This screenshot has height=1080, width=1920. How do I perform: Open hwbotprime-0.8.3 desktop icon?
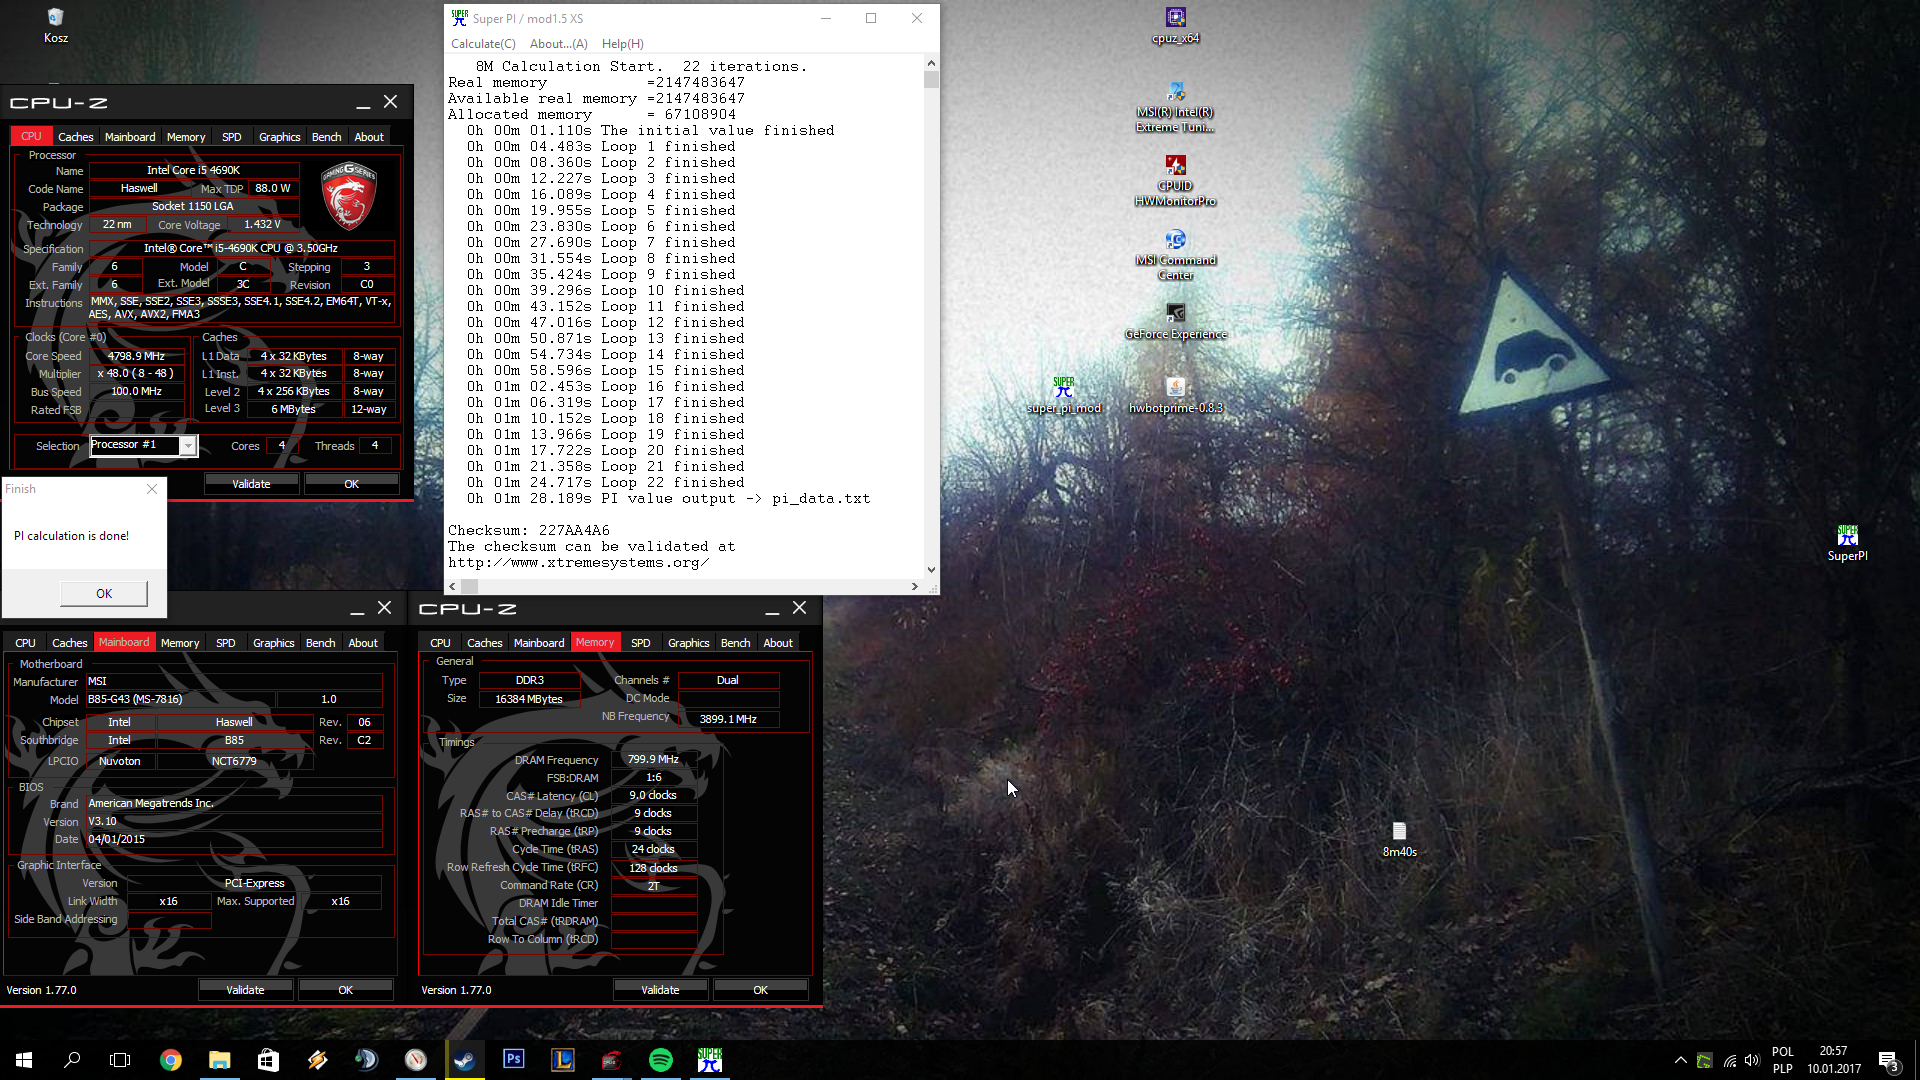[x=1175, y=396]
